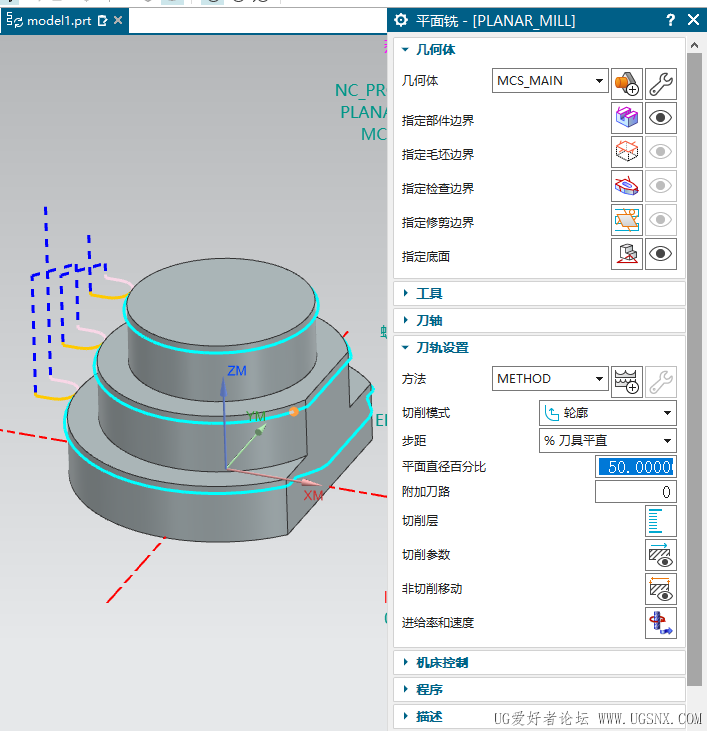Open the non-cutting moves (非切削移动) icon
The image size is (707, 731).
click(661, 589)
